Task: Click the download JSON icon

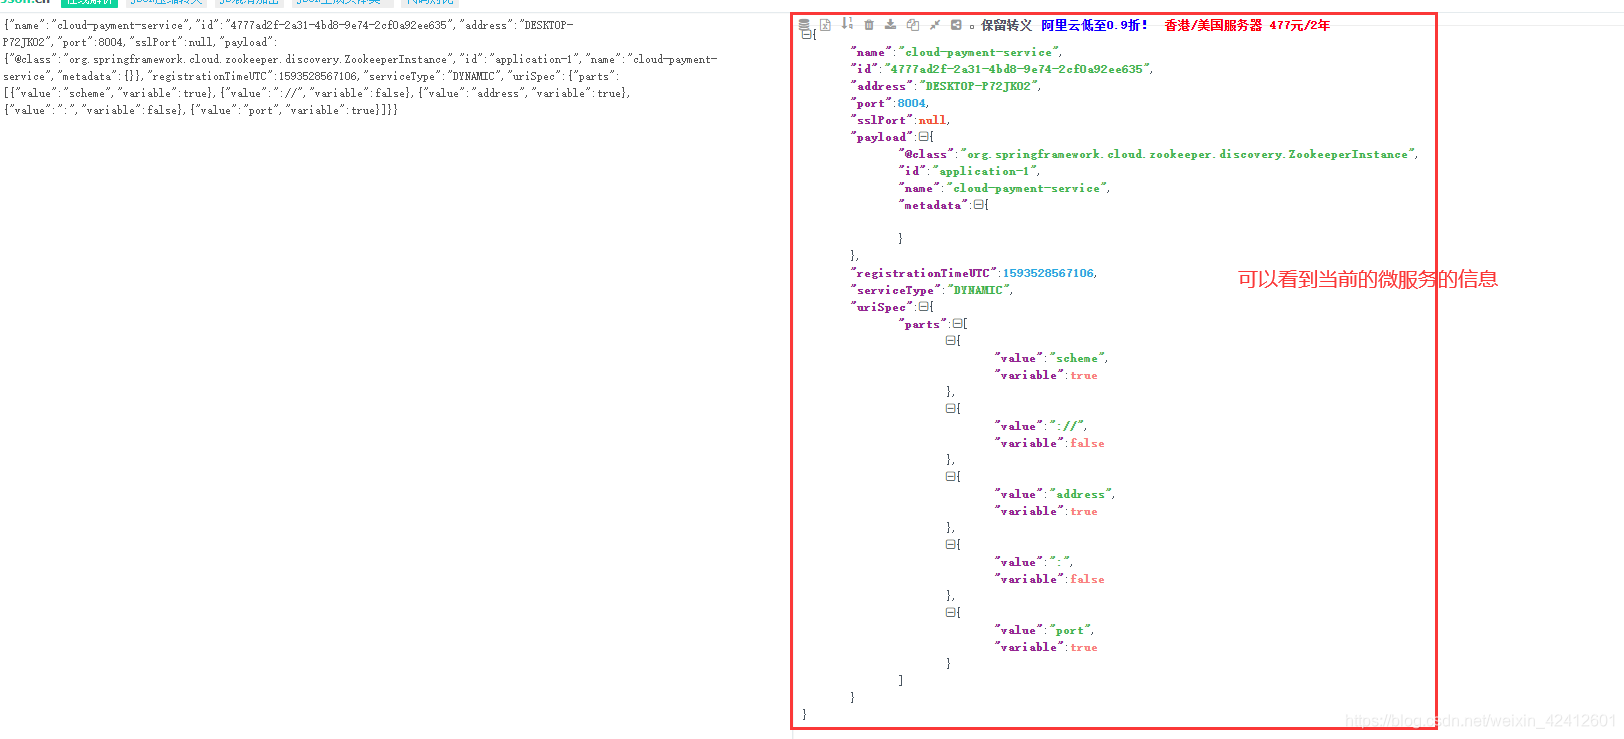Action: tap(890, 25)
